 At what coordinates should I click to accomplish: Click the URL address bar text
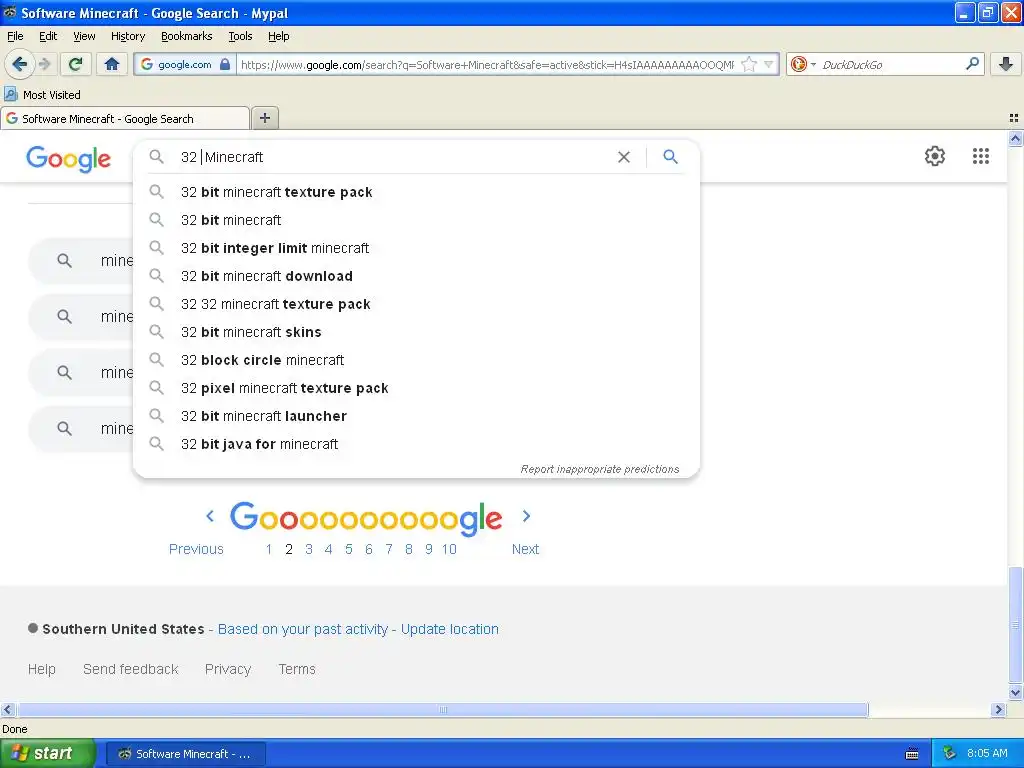[487, 64]
